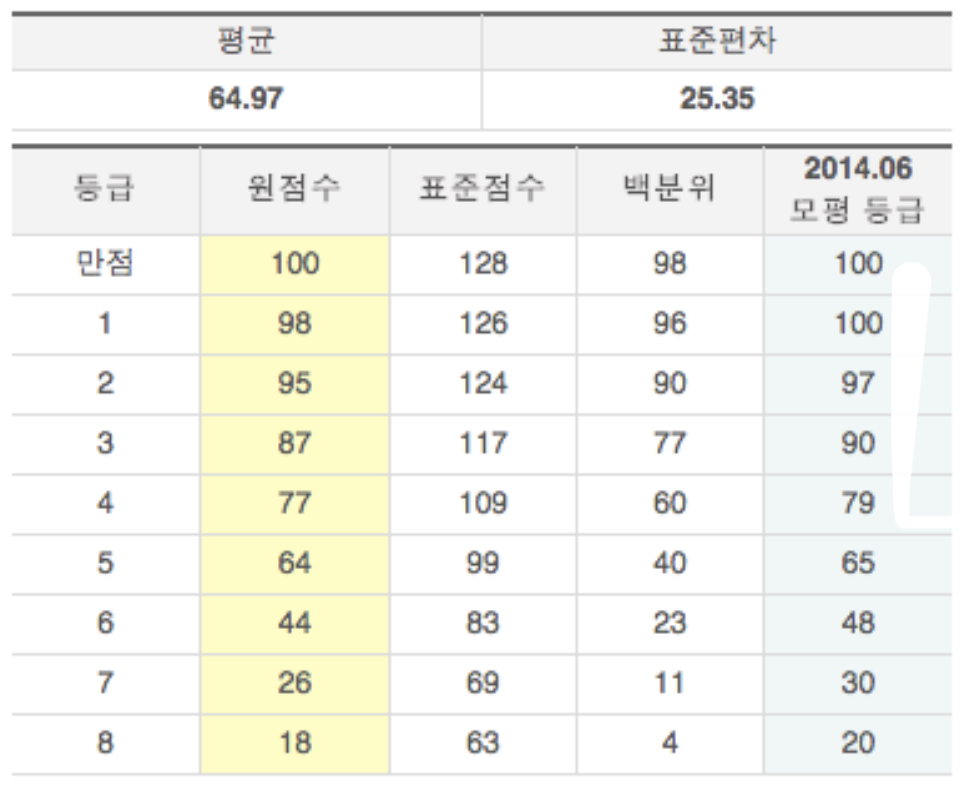
Task: Select 백분위 4 in the grade 8 row
Action: click(670, 744)
